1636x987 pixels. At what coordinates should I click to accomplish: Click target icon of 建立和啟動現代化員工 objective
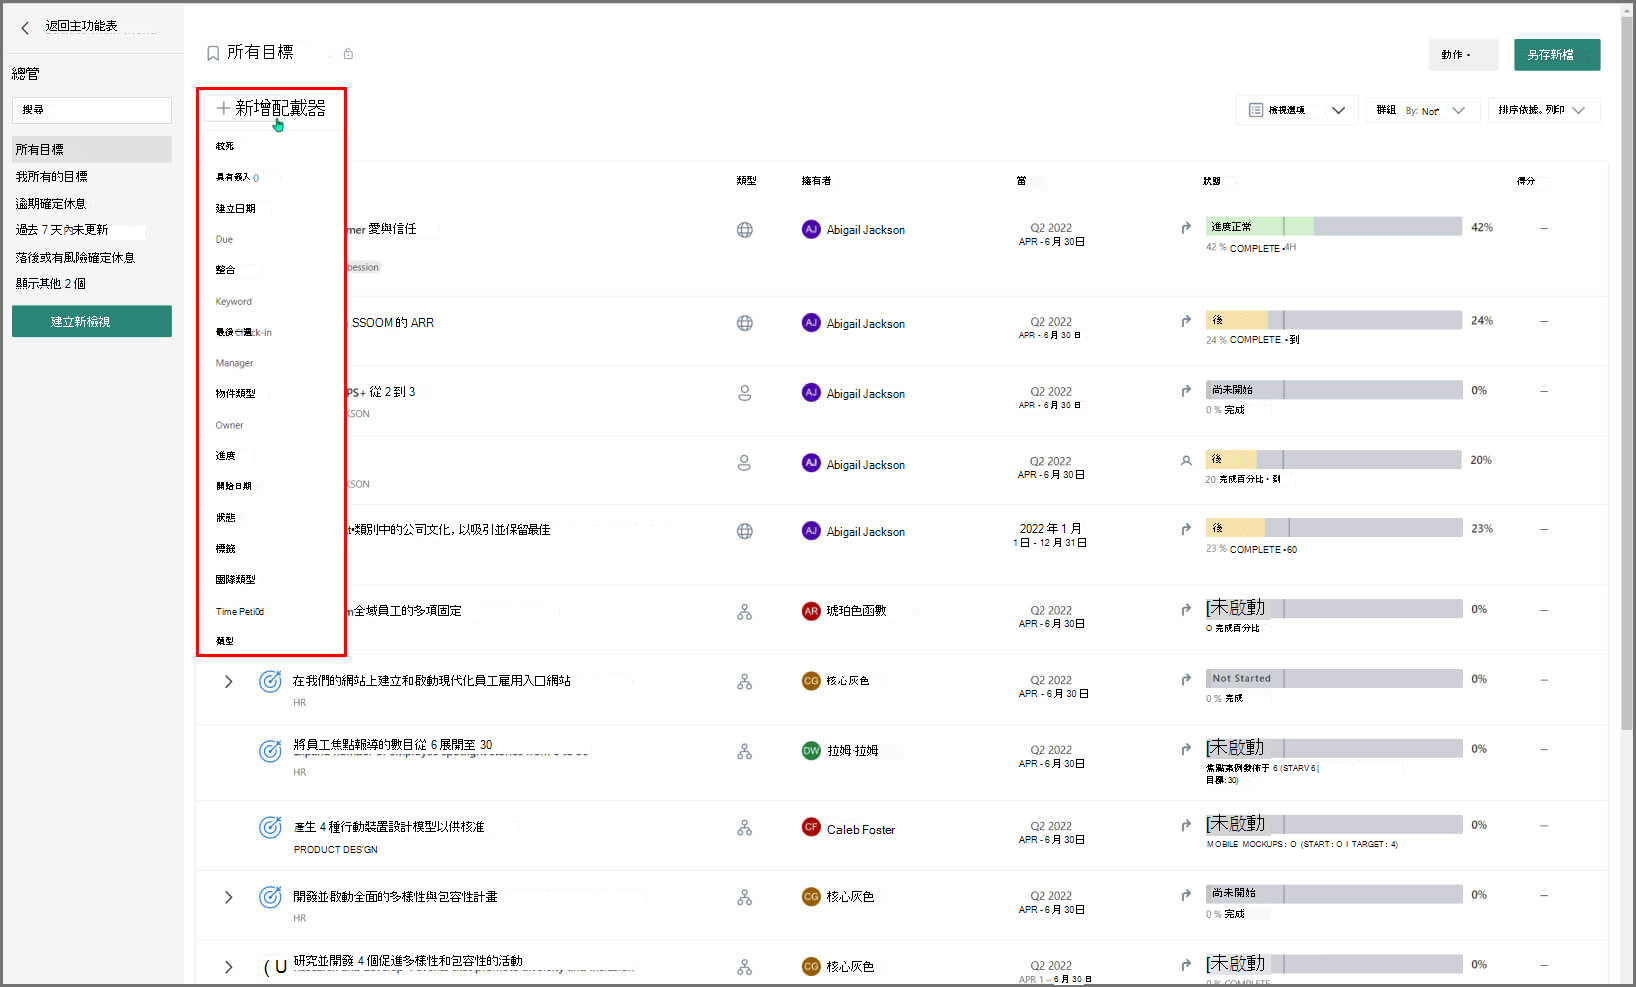(x=270, y=682)
